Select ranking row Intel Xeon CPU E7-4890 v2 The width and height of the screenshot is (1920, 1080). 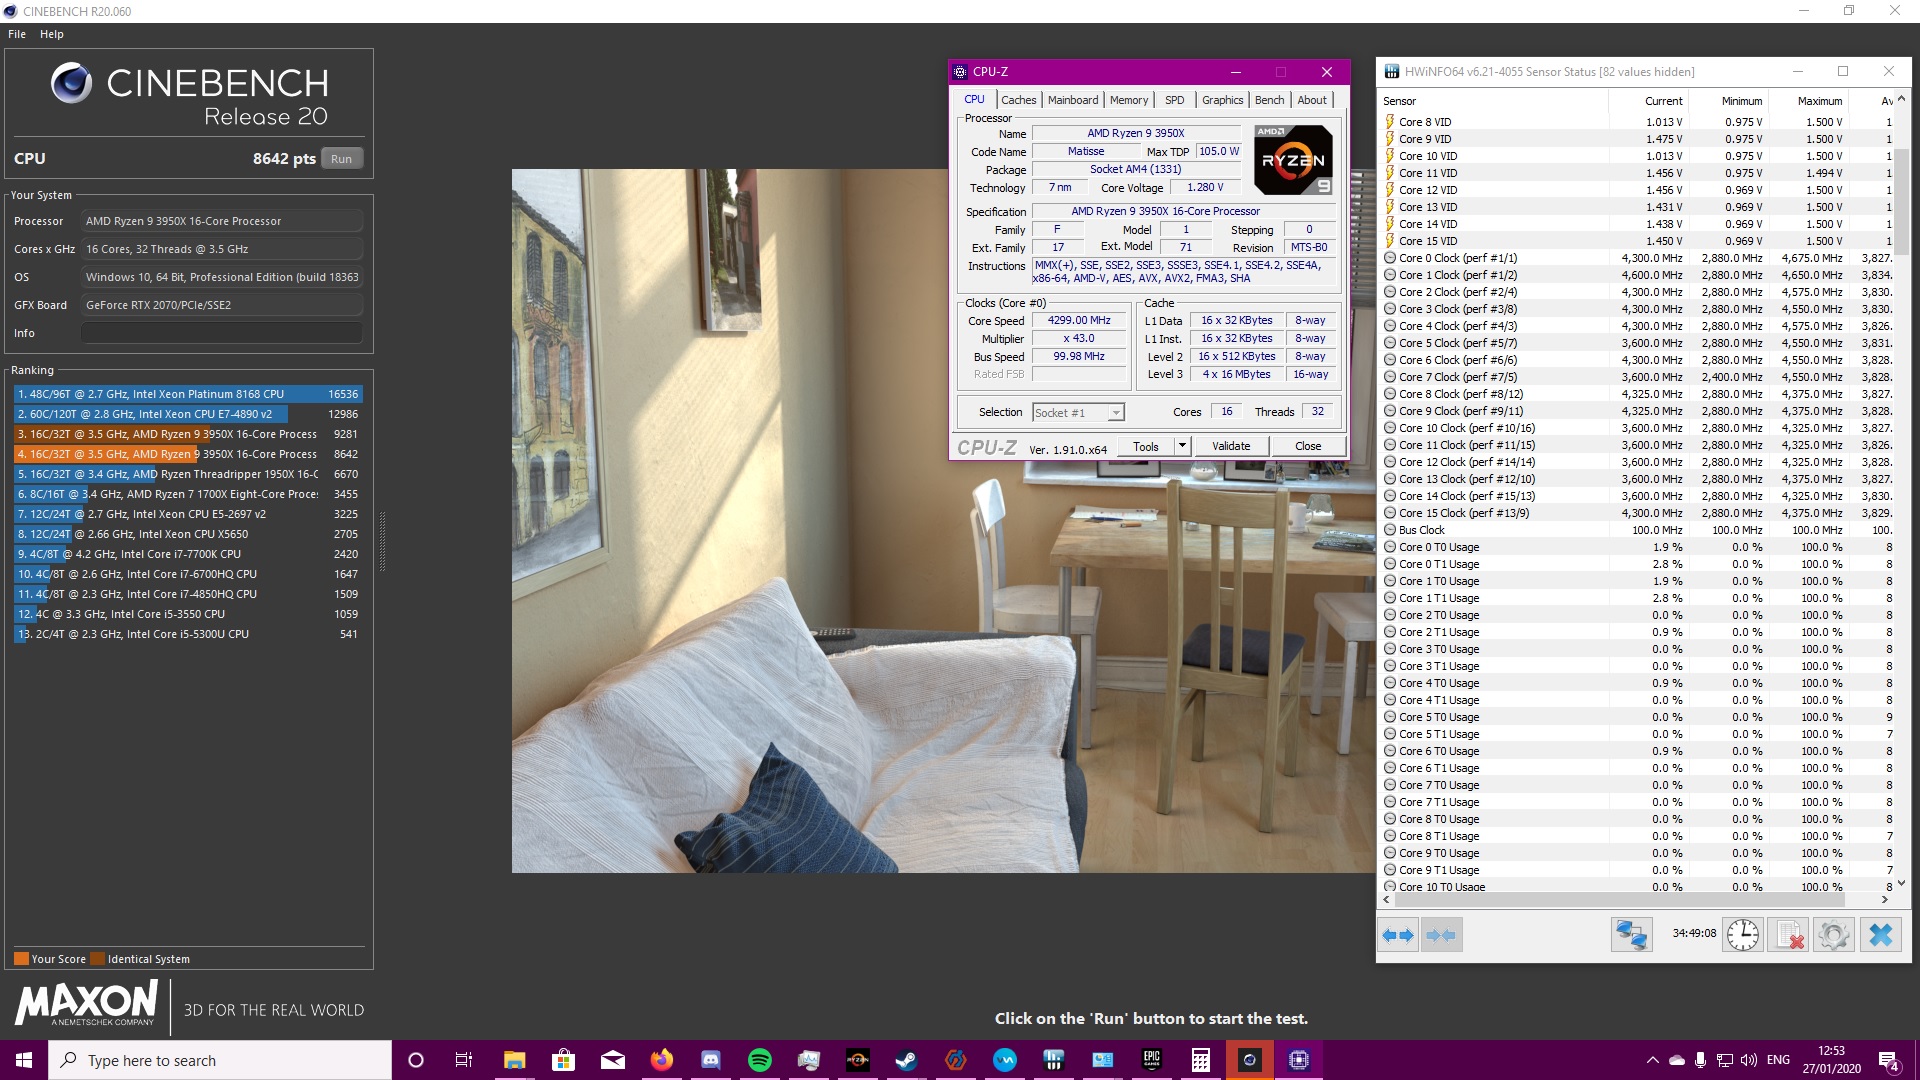point(188,414)
